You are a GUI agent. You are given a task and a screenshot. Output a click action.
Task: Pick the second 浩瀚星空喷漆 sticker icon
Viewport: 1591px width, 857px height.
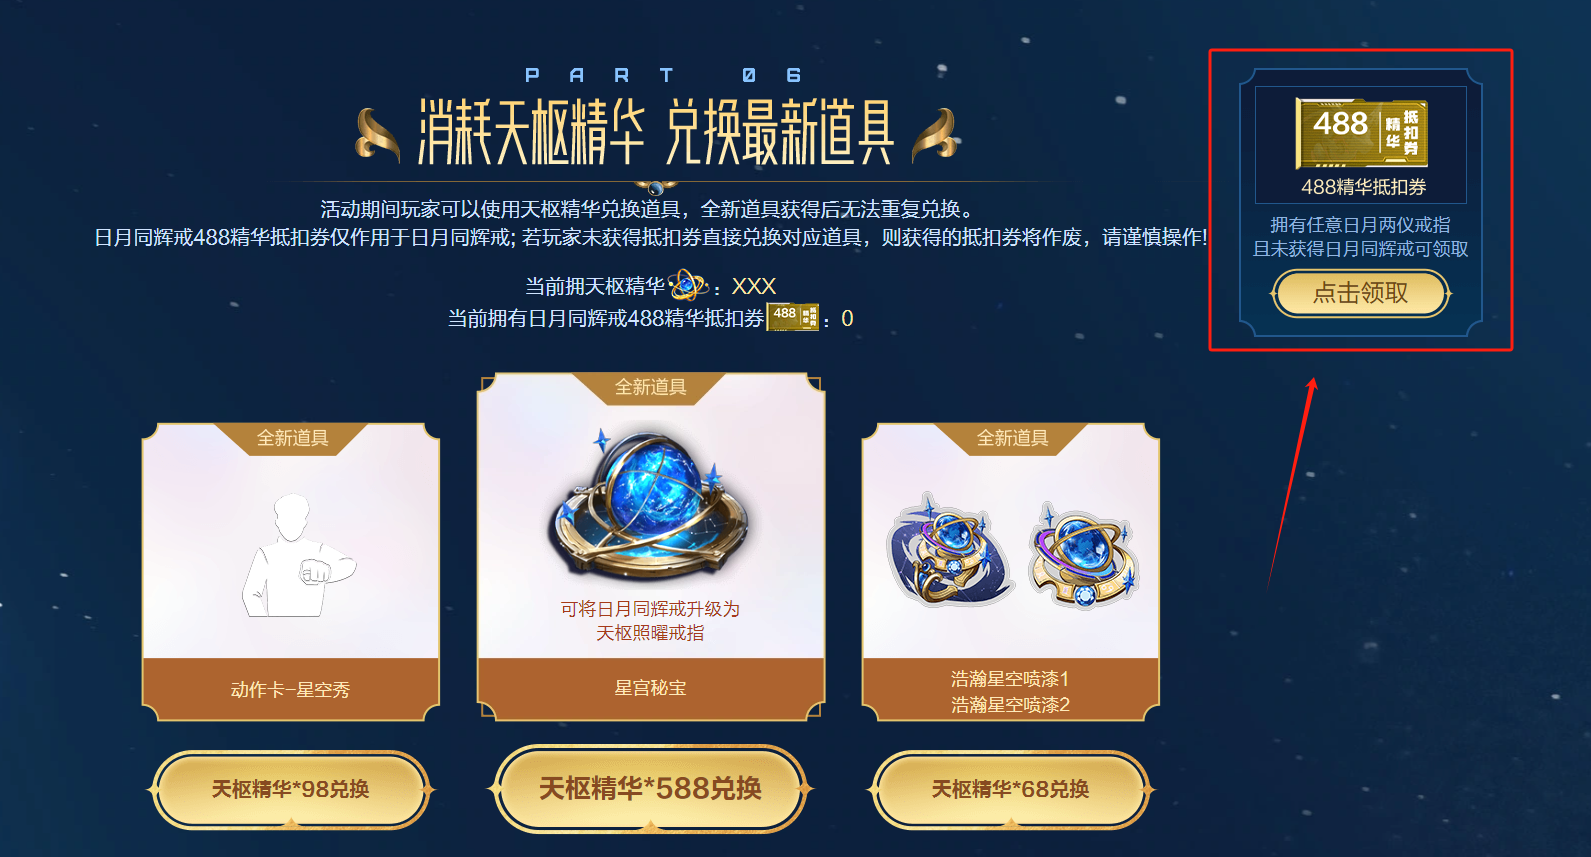pos(1084,553)
